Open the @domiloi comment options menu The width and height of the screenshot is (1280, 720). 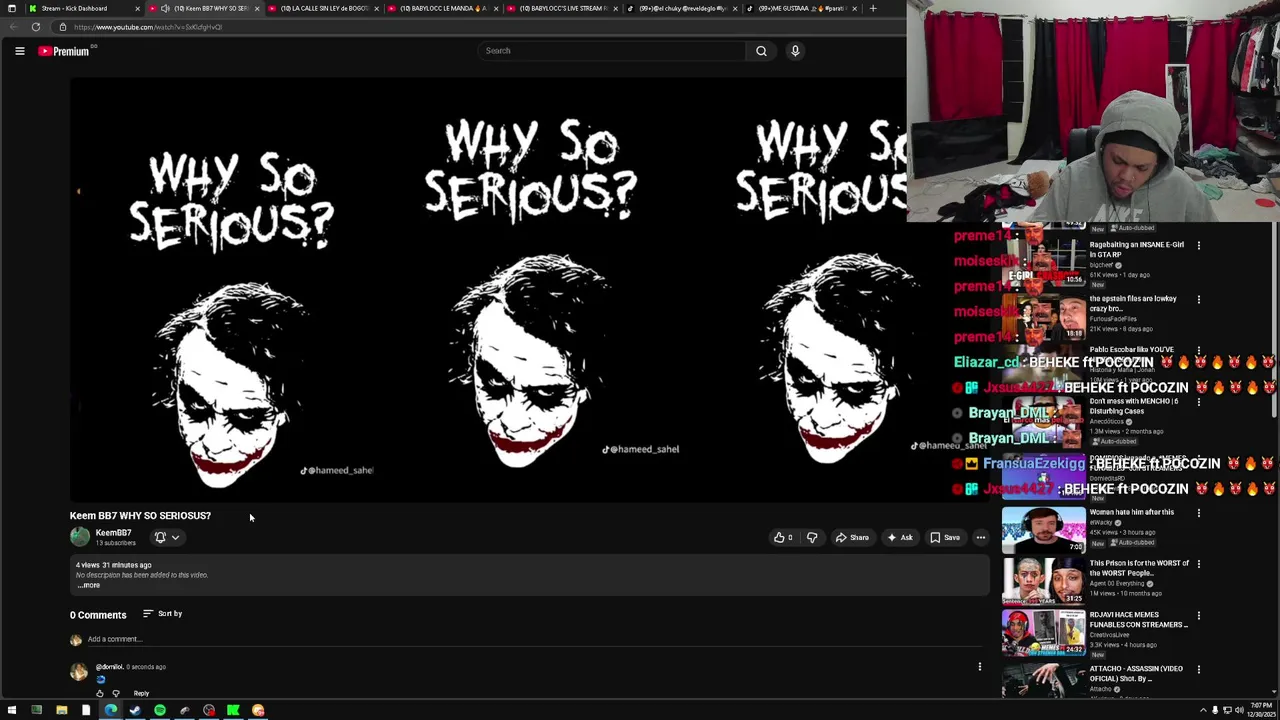click(980, 667)
